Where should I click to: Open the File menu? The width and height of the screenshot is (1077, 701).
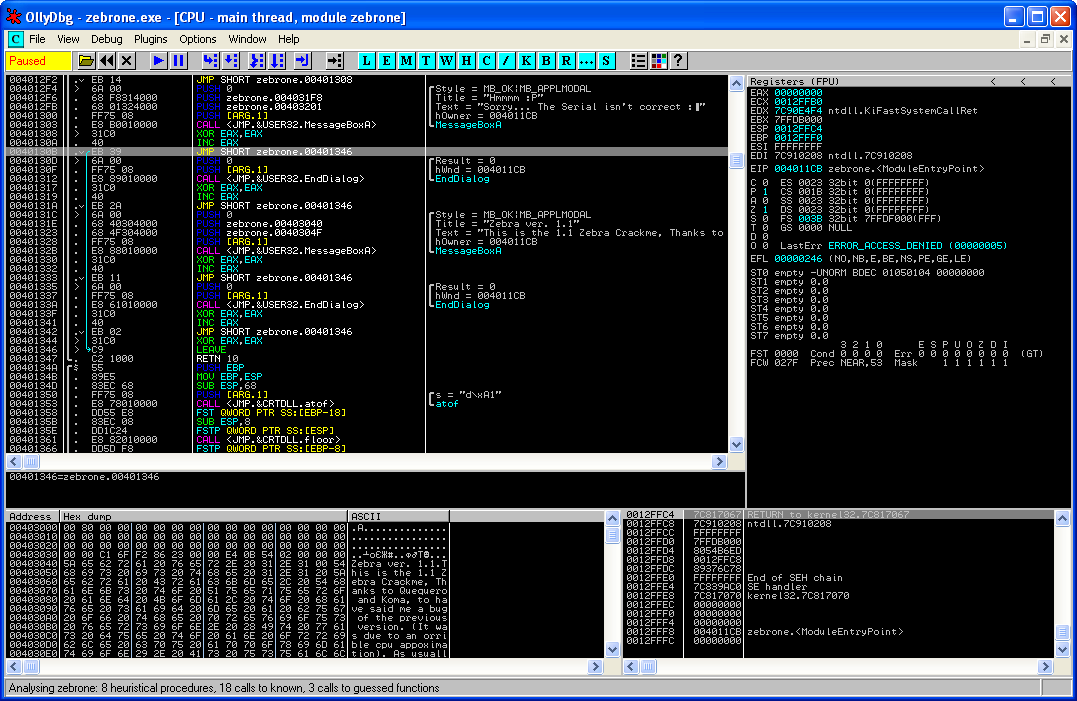pos(38,39)
